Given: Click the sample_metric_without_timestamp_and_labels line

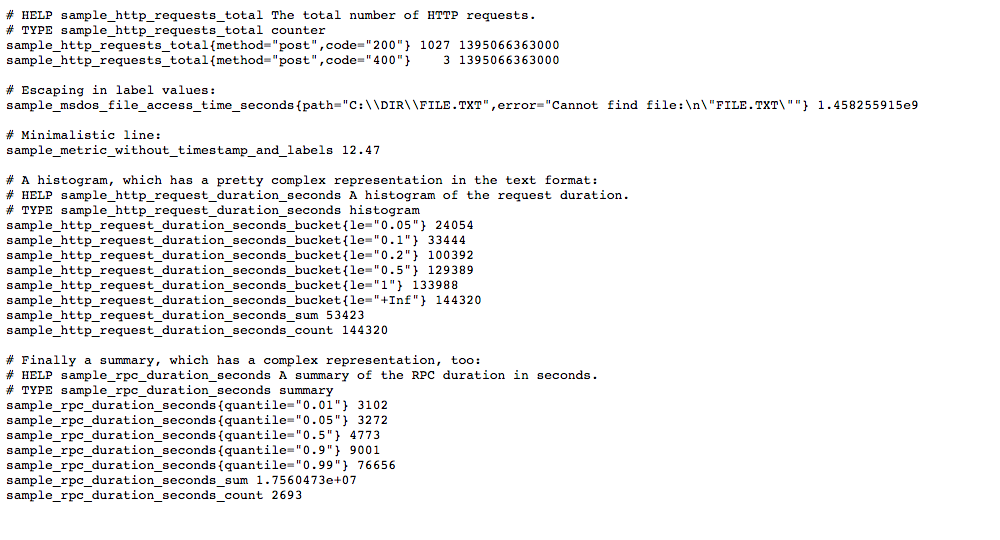Looking at the screenshot, I should point(193,150).
